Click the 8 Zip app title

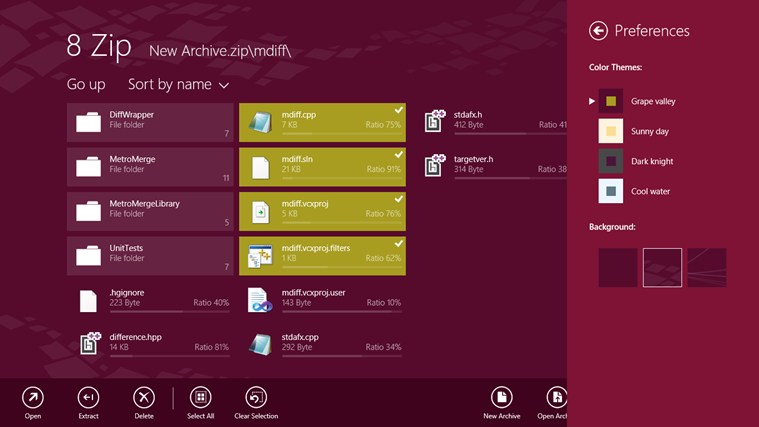pyautogui.click(x=99, y=46)
